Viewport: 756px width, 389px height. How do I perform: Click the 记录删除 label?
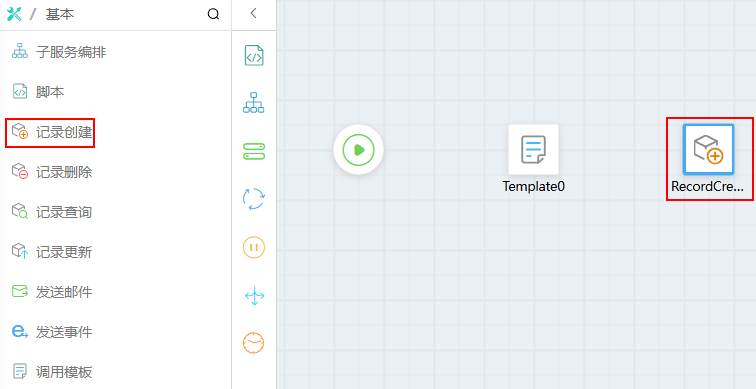tap(64, 172)
